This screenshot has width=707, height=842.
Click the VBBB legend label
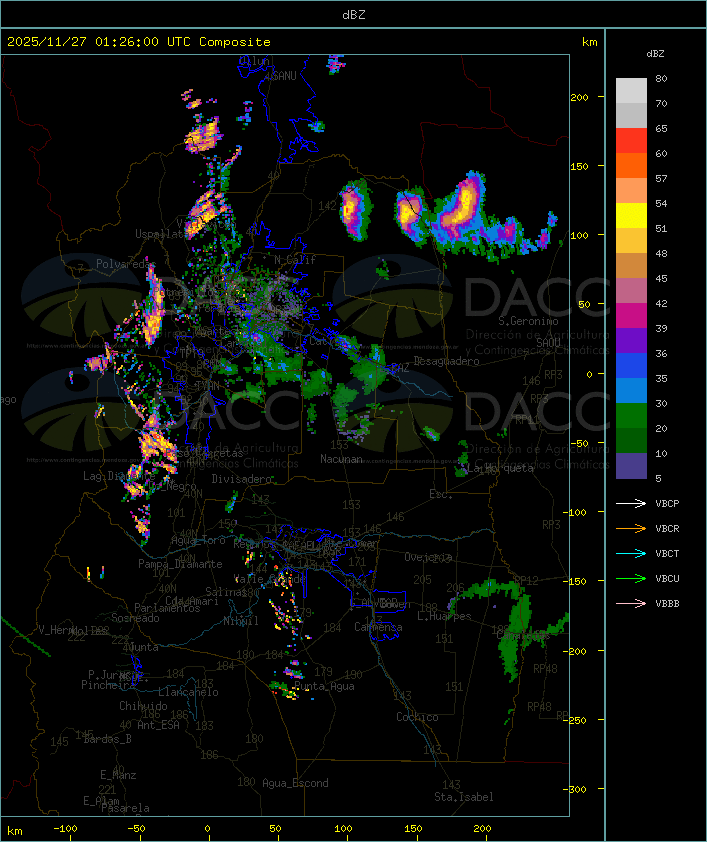coord(667,604)
